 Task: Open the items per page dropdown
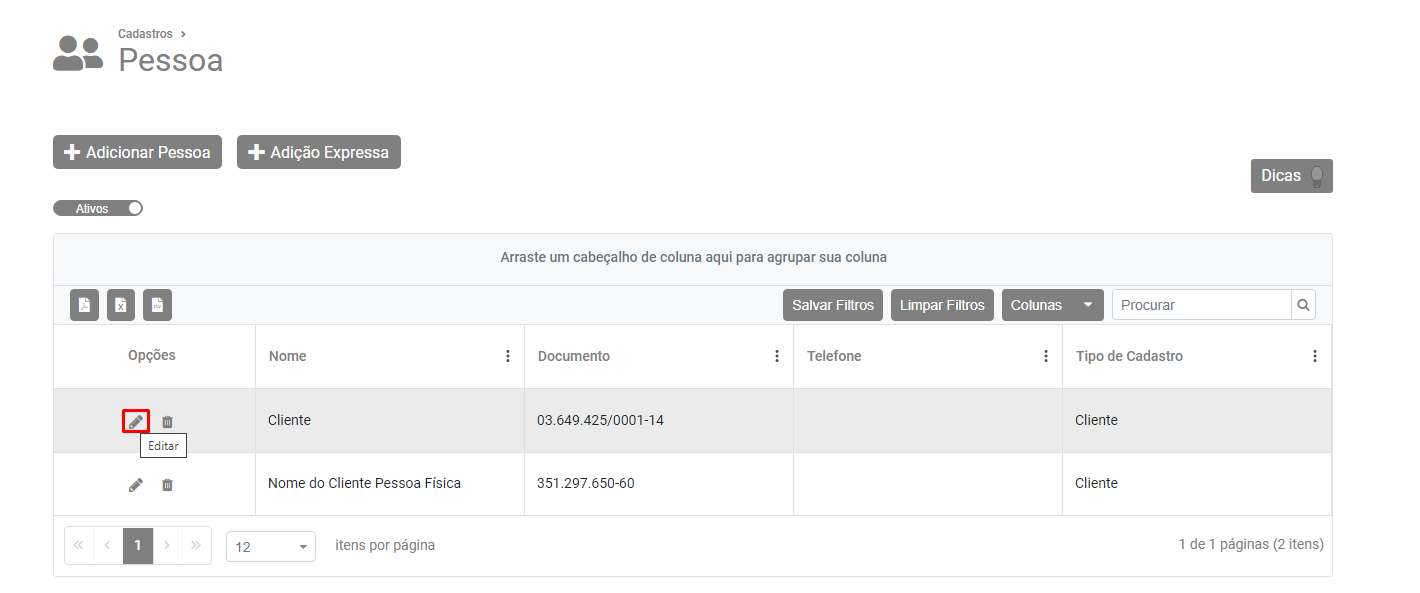[x=270, y=547]
